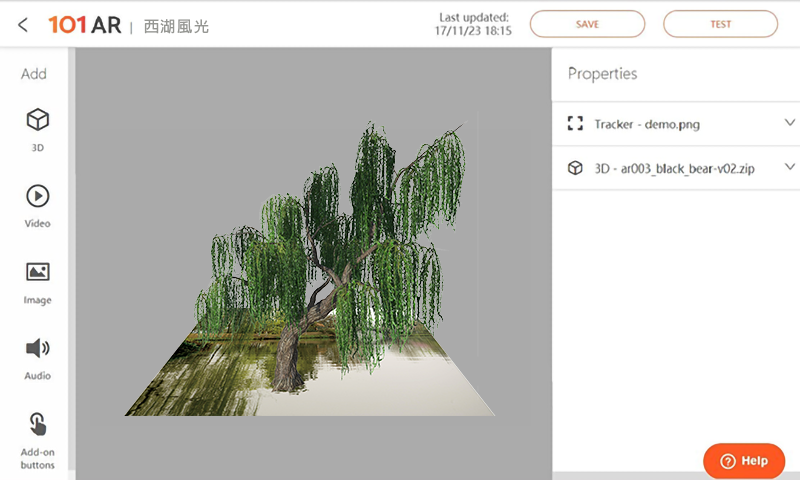The height and width of the screenshot is (480, 800).
Task: Click the Last updated timestamp
Action: (x=473, y=25)
